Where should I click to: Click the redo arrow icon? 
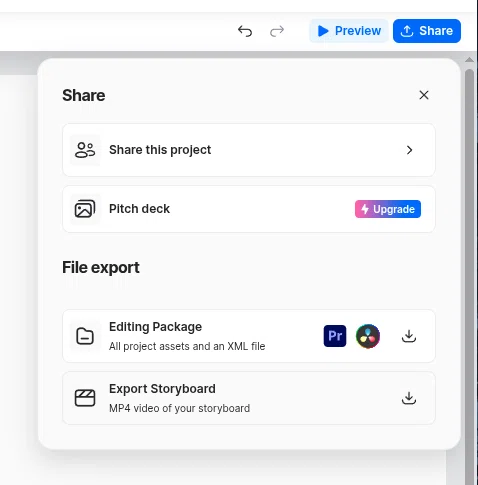click(x=277, y=31)
